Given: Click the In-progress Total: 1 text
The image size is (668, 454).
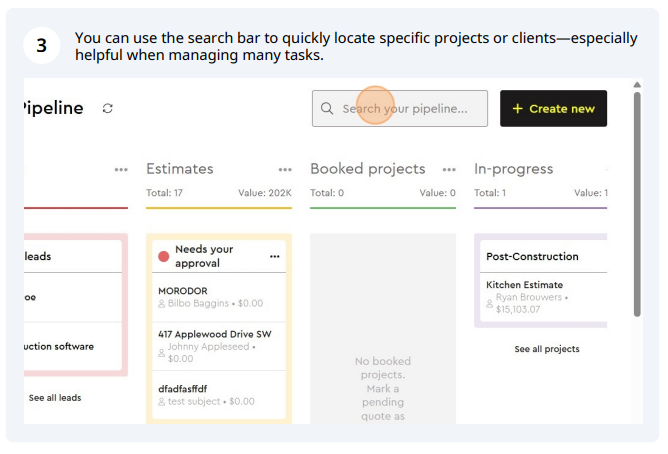Looking at the screenshot, I should [490, 193].
